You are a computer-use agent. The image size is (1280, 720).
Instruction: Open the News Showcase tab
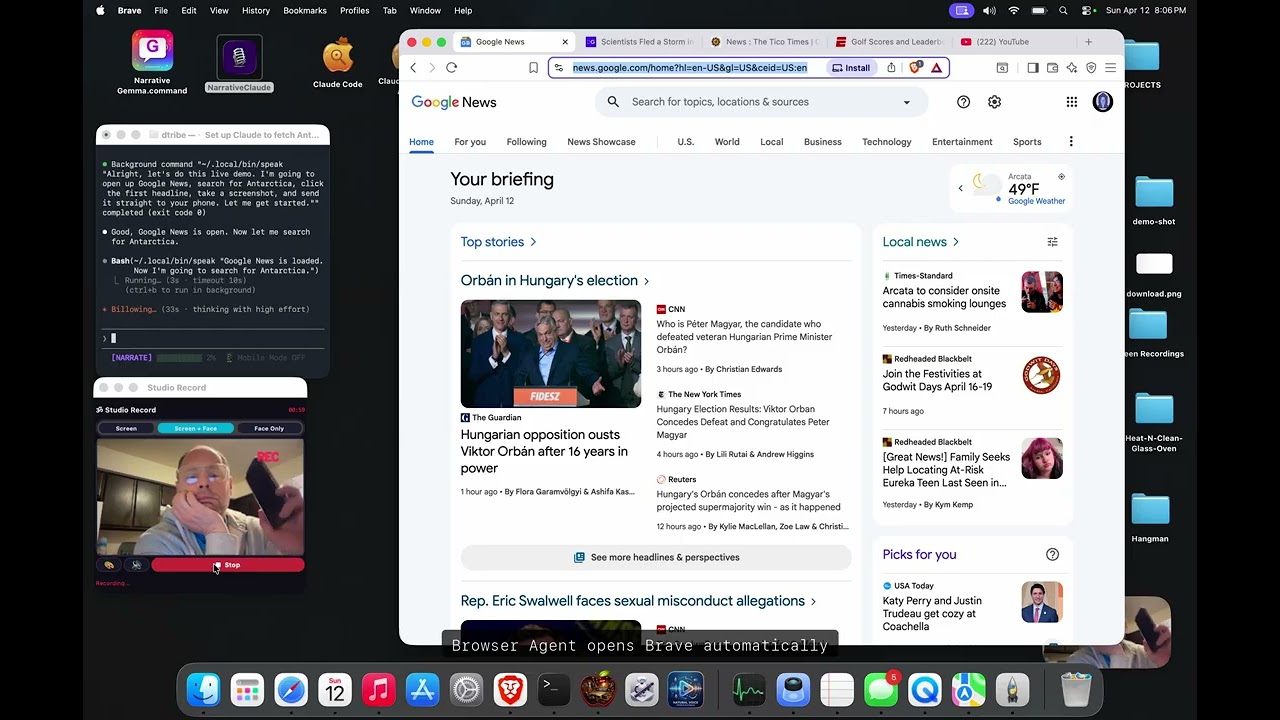[x=601, y=142]
